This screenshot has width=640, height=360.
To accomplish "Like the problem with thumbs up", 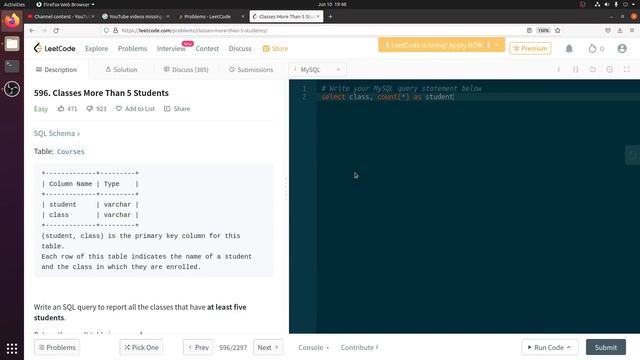I will pos(61,109).
